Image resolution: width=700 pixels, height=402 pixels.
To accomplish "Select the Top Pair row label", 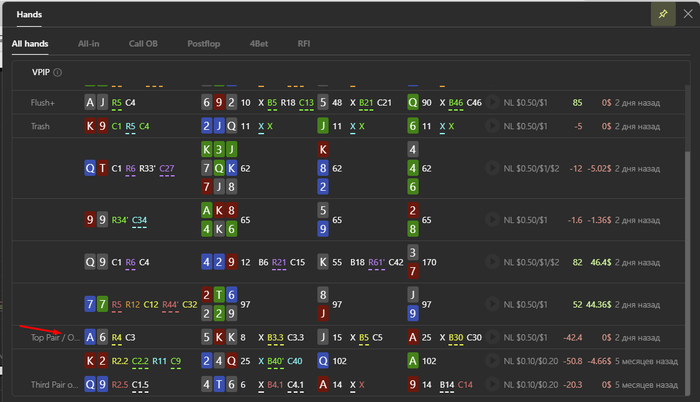I will (54, 338).
